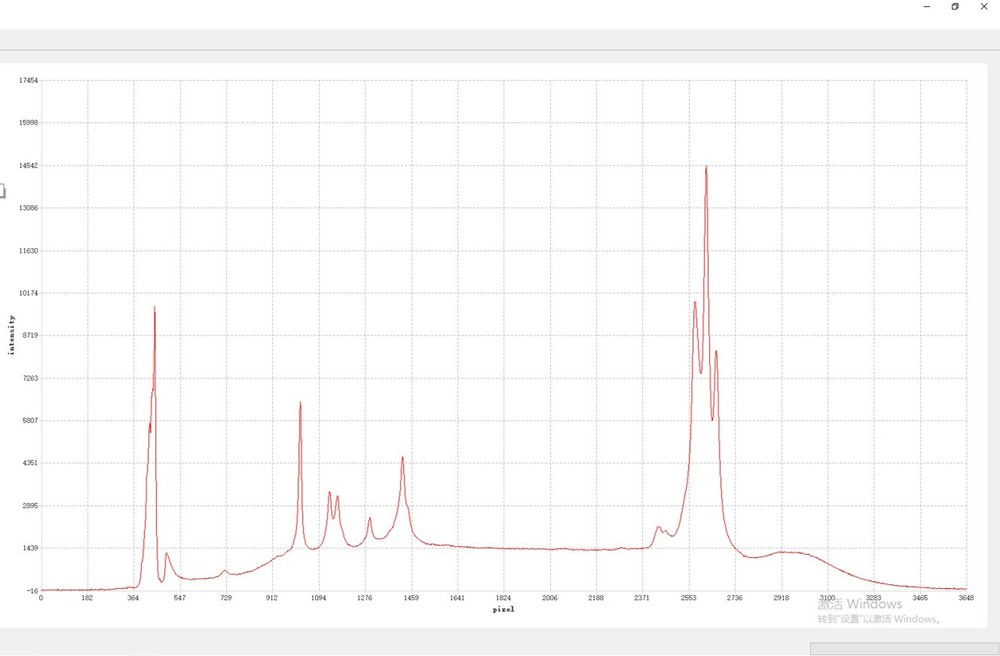Click the 1824 x-axis tick label

point(503,597)
